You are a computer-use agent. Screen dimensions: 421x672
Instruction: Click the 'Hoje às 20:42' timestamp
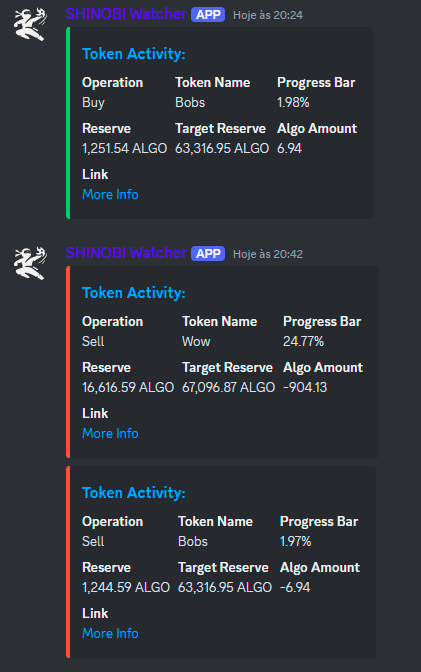(x=268, y=254)
